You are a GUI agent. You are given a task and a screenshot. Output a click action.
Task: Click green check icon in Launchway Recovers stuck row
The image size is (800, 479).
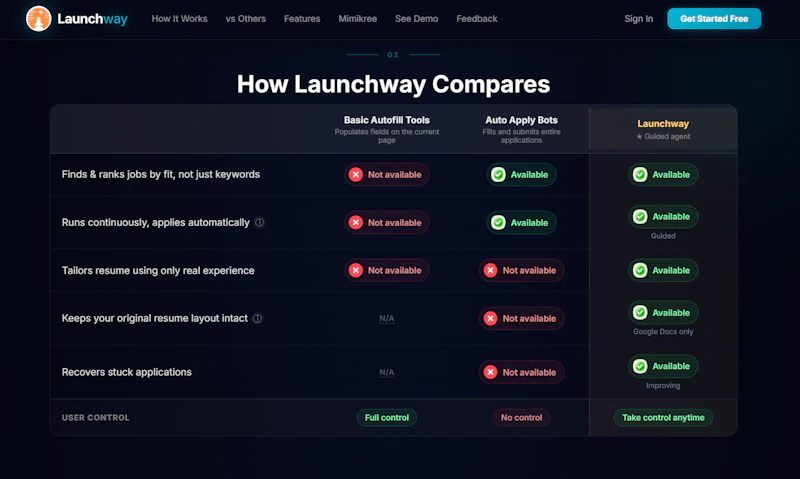click(640, 366)
